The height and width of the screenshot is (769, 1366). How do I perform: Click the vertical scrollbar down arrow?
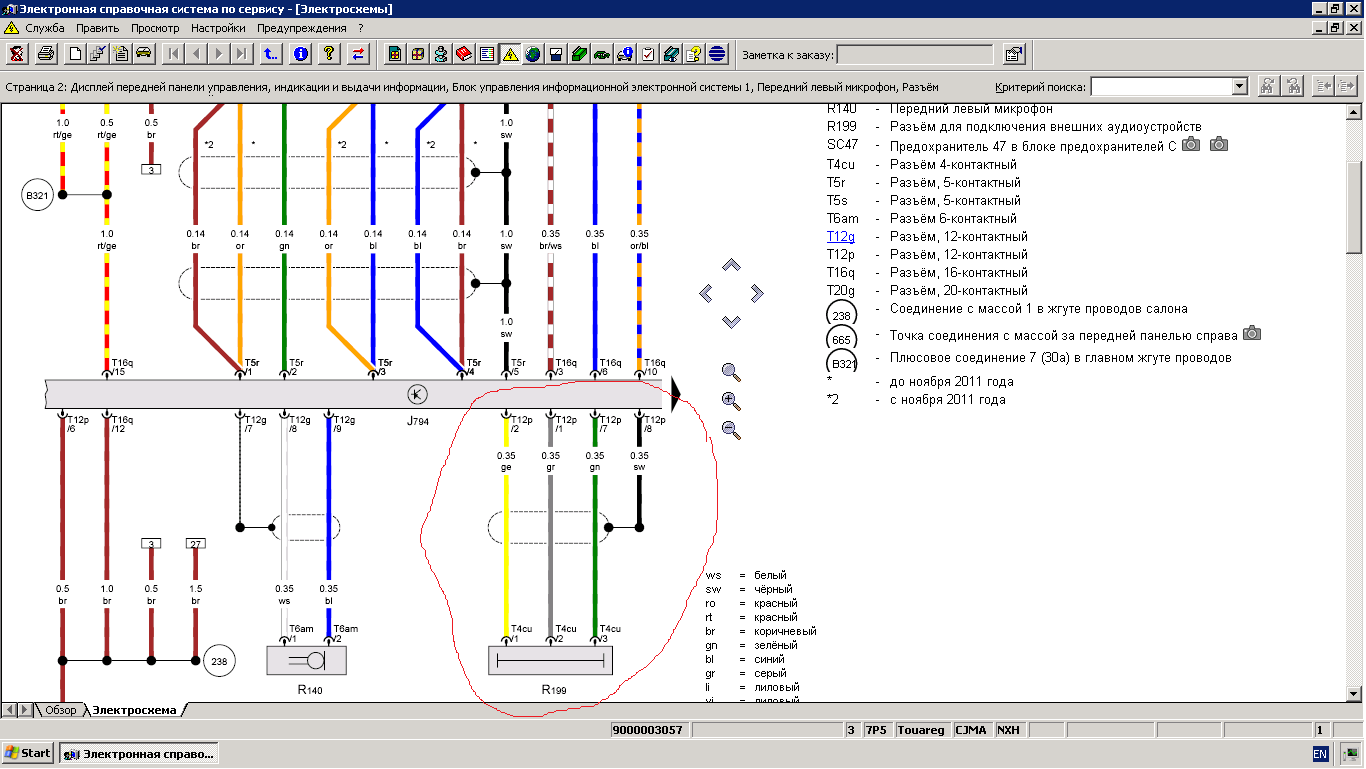(1355, 693)
